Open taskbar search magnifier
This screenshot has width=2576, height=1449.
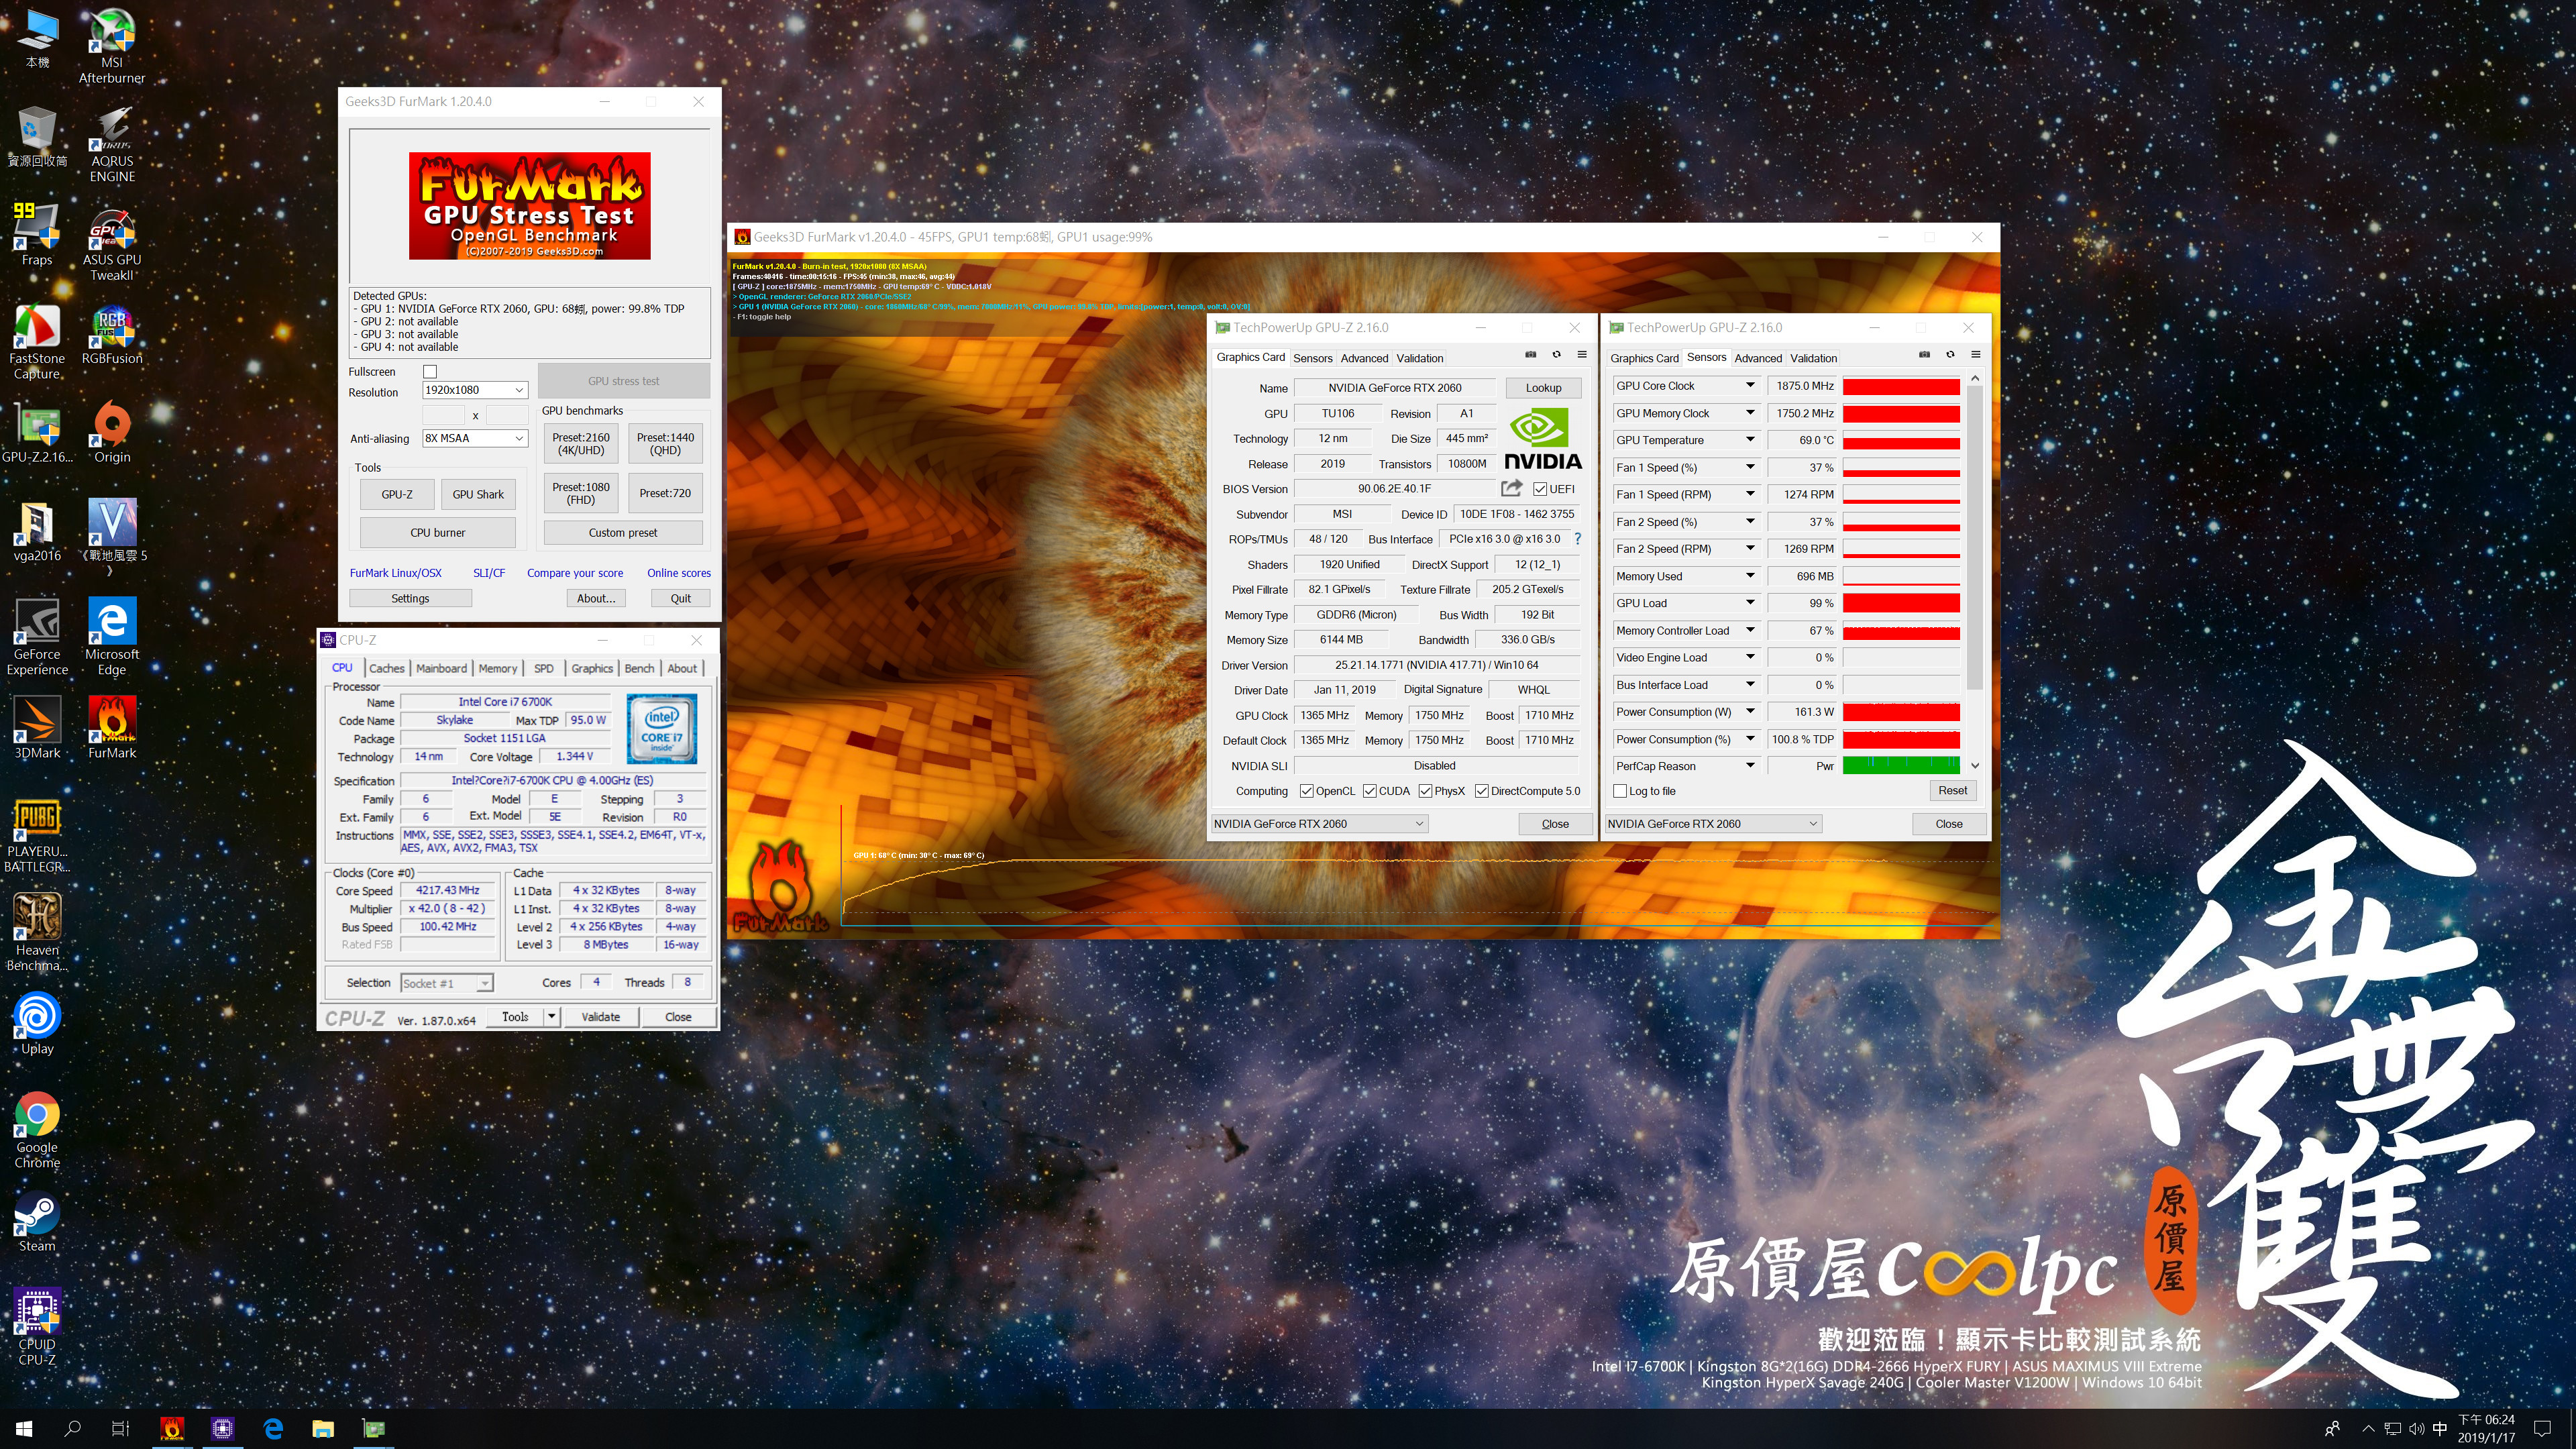coord(73,1428)
